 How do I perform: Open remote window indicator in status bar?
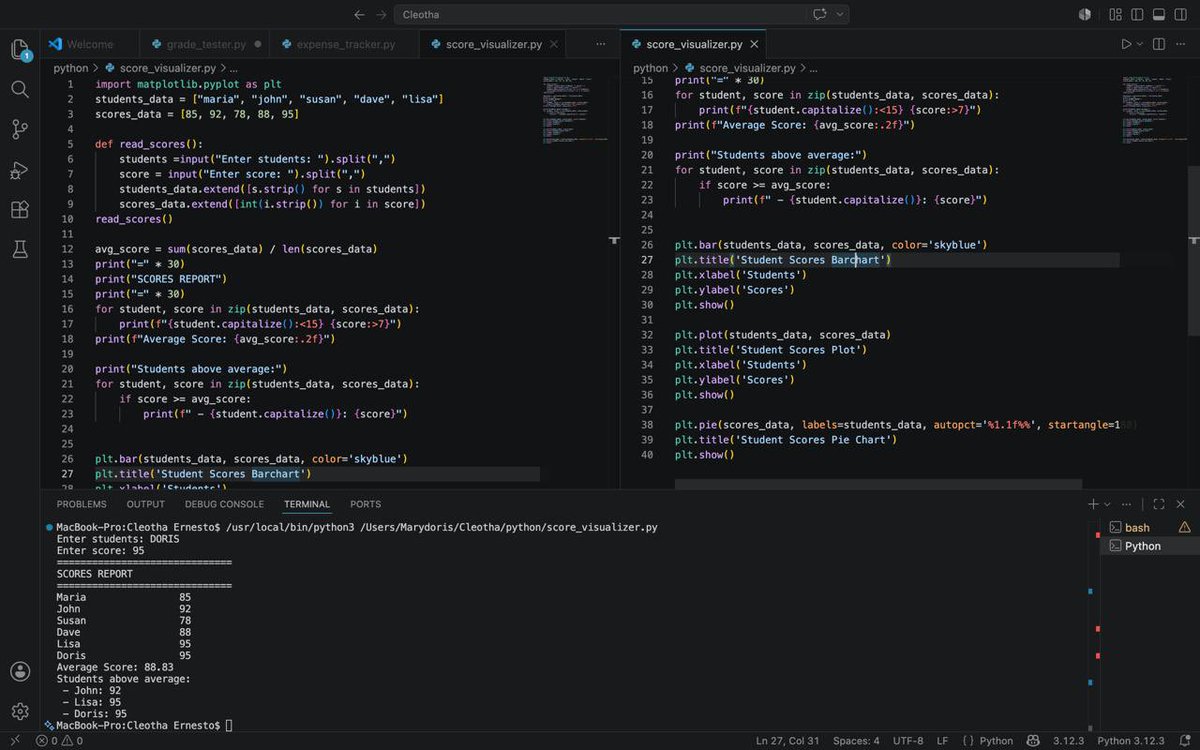[x=14, y=741]
